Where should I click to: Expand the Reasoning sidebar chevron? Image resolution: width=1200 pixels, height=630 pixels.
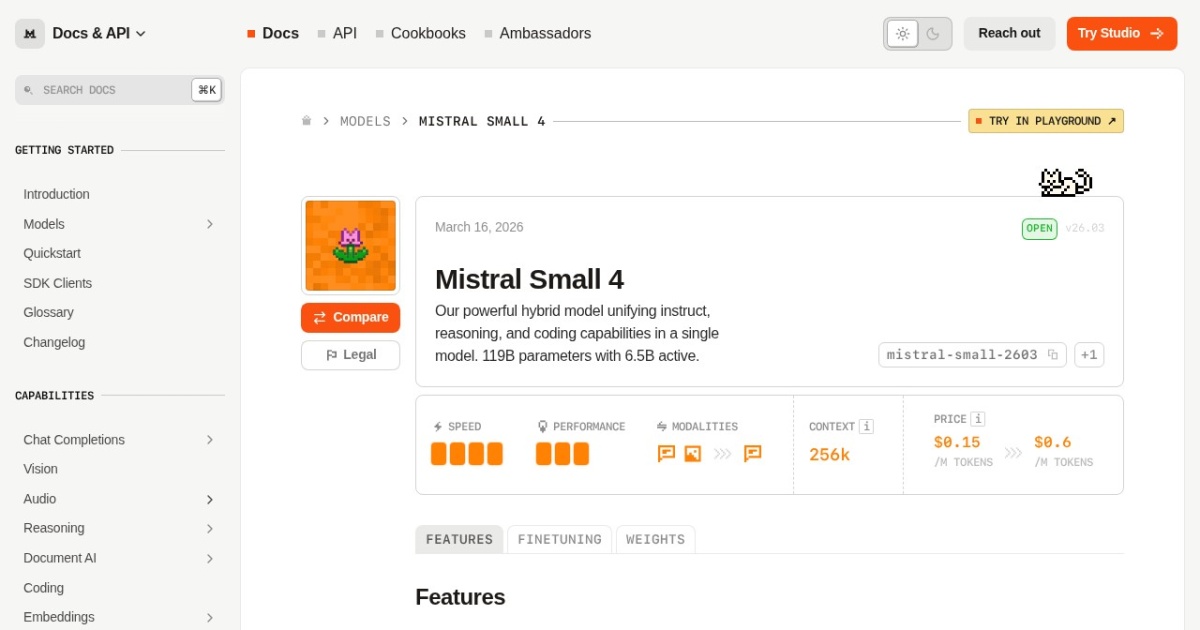[x=210, y=528]
